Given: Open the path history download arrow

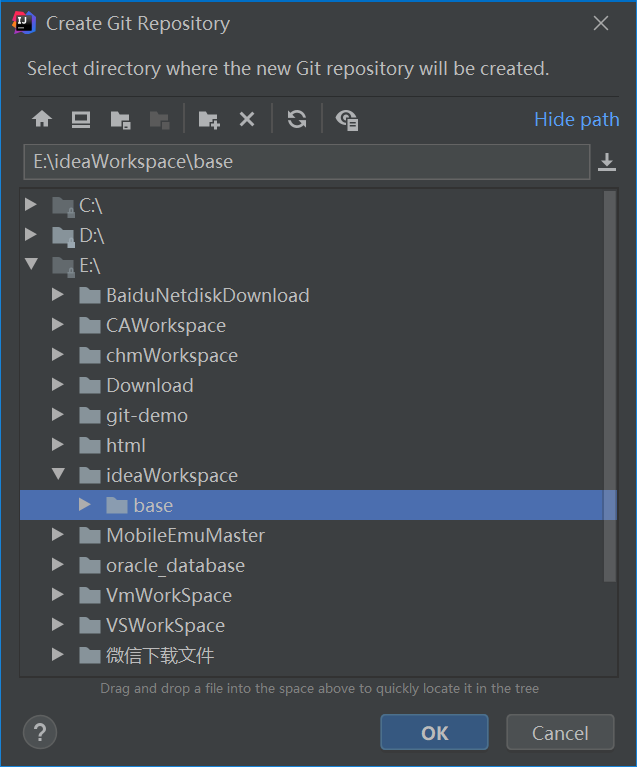Looking at the screenshot, I should click(x=607, y=162).
